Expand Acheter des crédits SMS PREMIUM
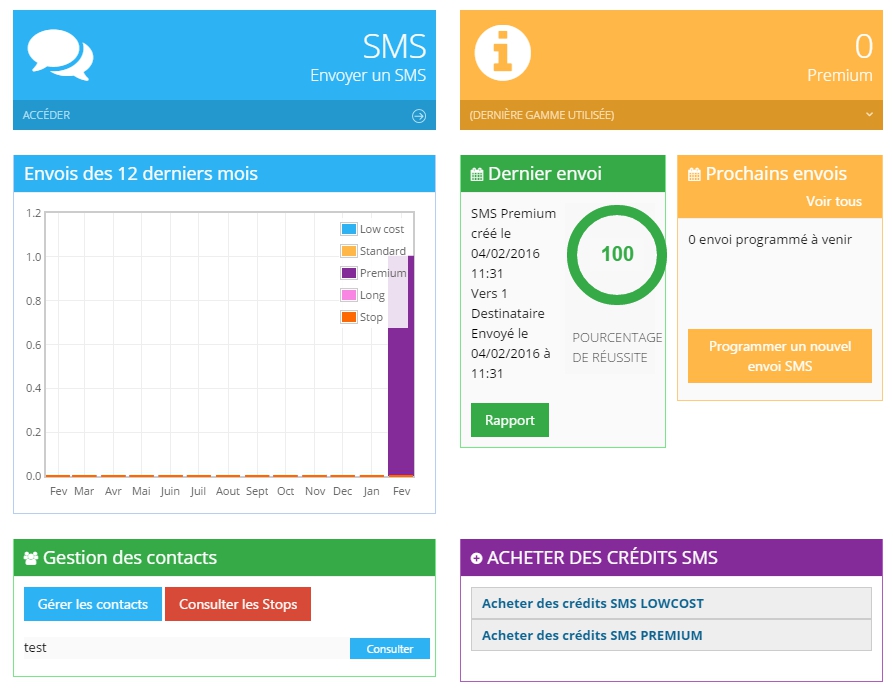Screen dimensions: 893x698 pos(592,635)
